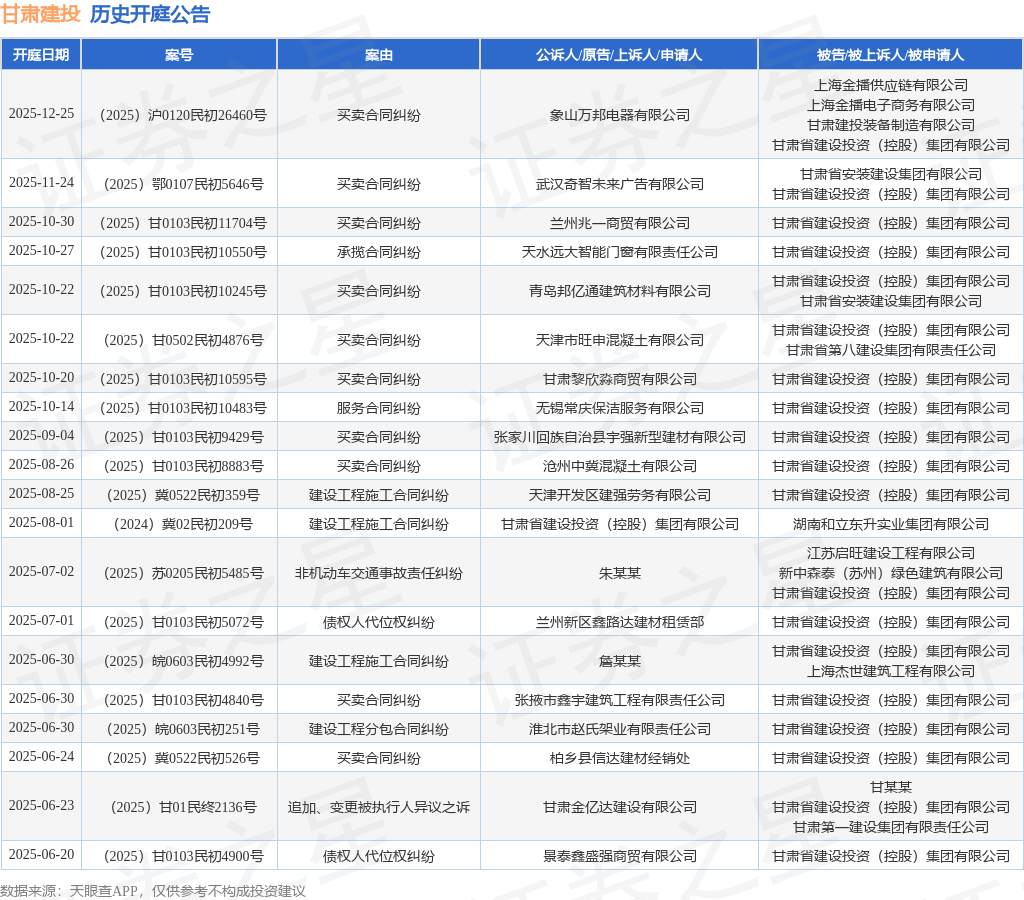
Task: Click plaintiff 象山万邦电器有限公司
Action: [620, 115]
